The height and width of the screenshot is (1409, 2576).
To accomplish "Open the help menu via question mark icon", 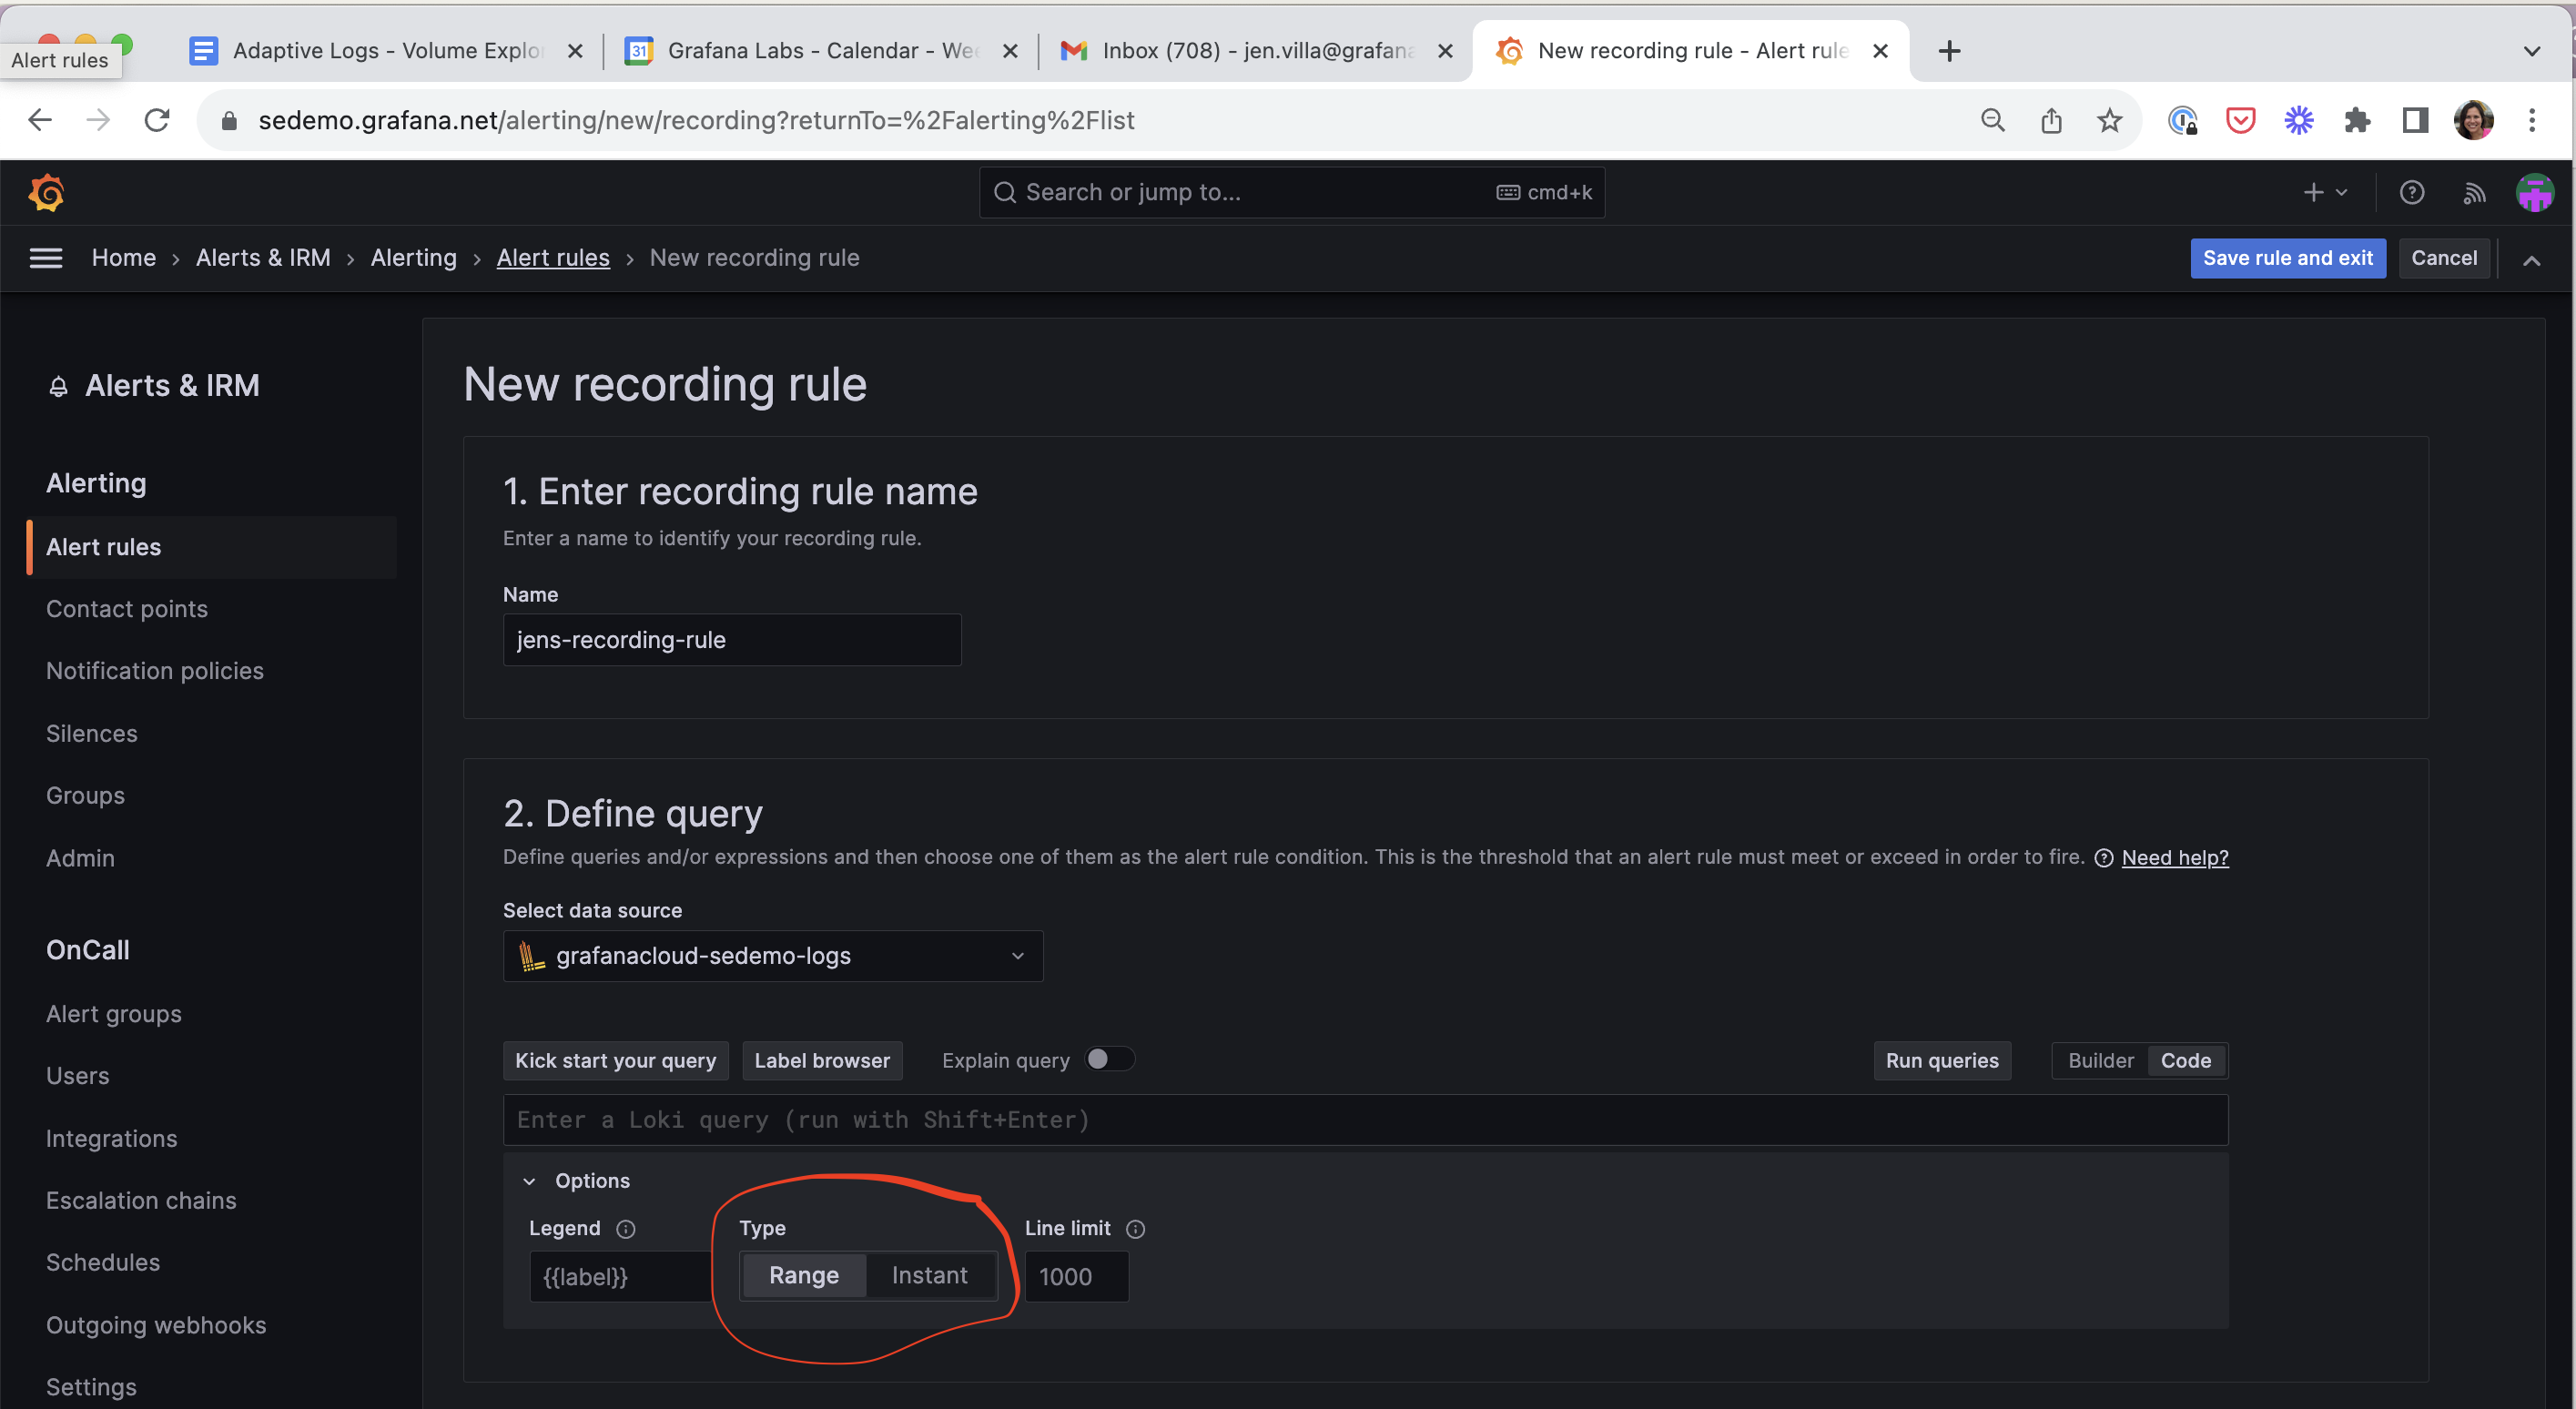I will [x=2413, y=192].
